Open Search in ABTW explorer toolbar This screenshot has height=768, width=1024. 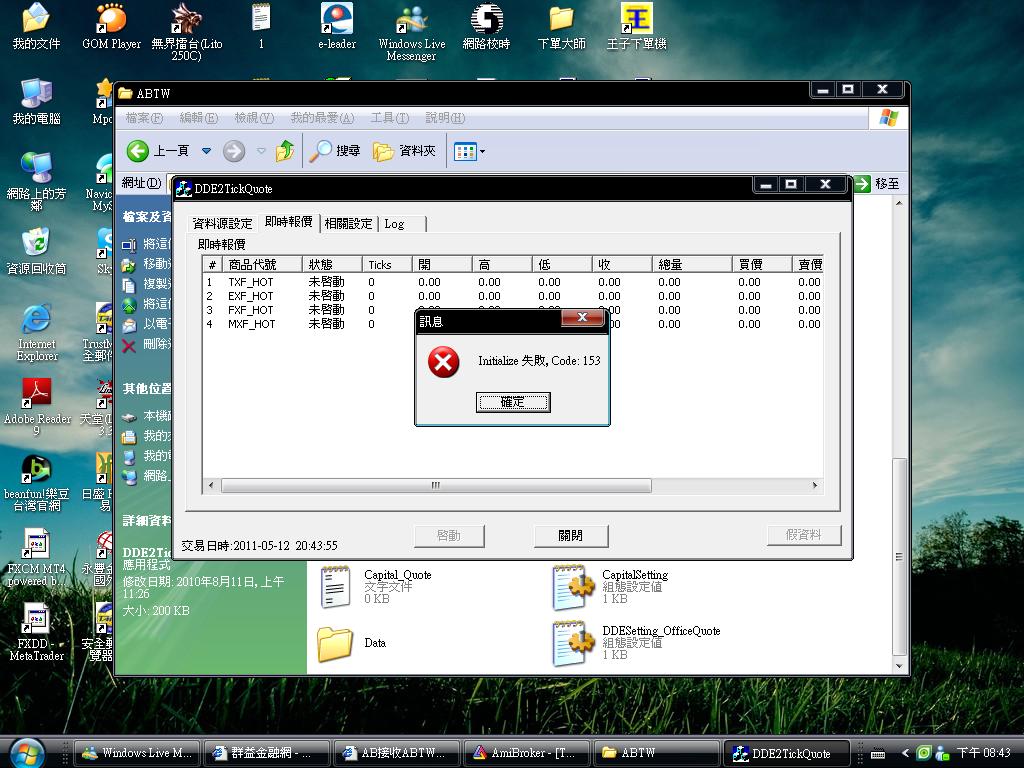click(334, 151)
